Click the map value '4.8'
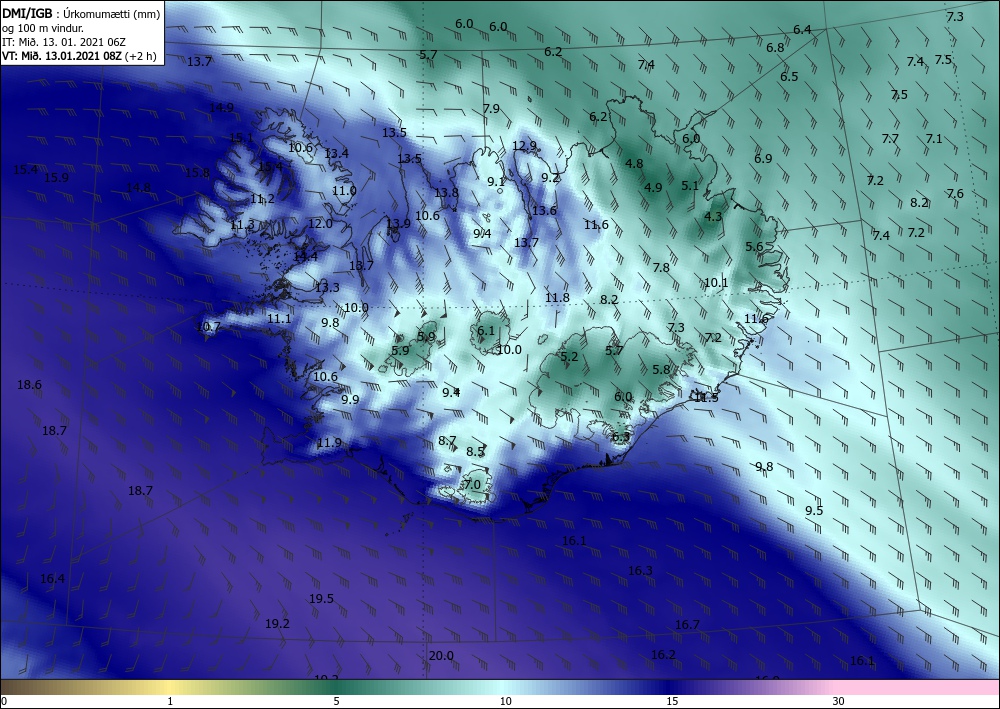The width and height of the screenshot is (1000, 709). click(634, 163)
